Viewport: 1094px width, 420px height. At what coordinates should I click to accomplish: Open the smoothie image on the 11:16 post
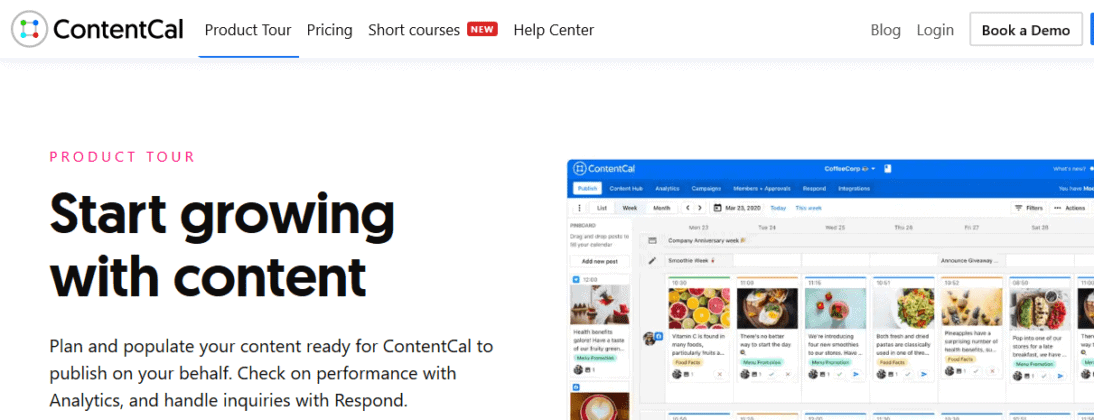(835, 308)
